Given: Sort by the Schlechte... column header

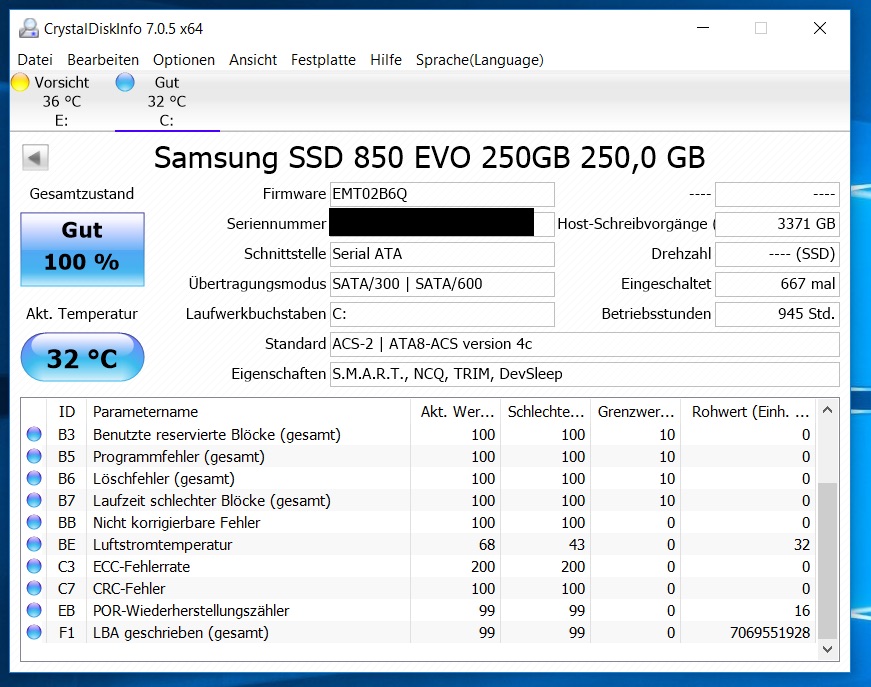Looking at the screenshot, I should click(545, 412).
